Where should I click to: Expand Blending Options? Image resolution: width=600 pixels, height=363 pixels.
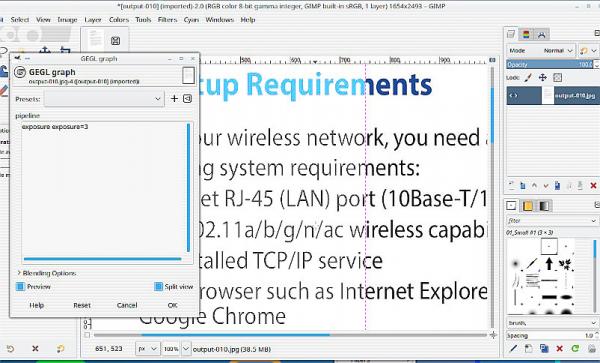46,273
